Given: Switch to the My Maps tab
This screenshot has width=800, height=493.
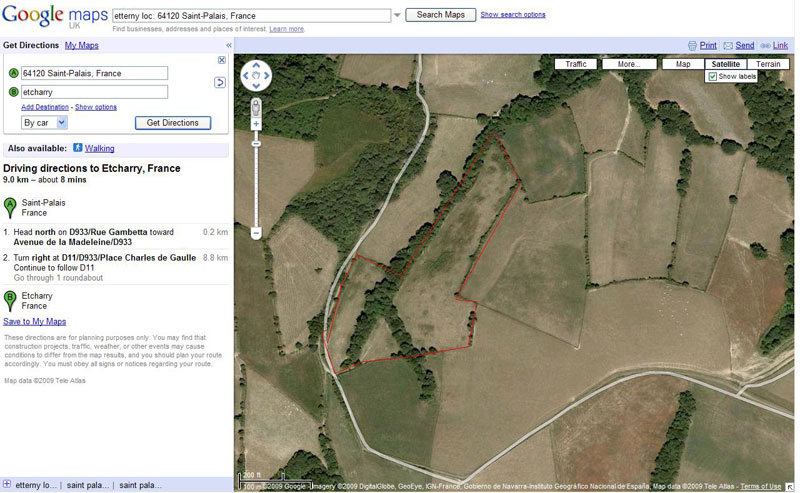Looking at the screenshot, I should click(82, 46).
